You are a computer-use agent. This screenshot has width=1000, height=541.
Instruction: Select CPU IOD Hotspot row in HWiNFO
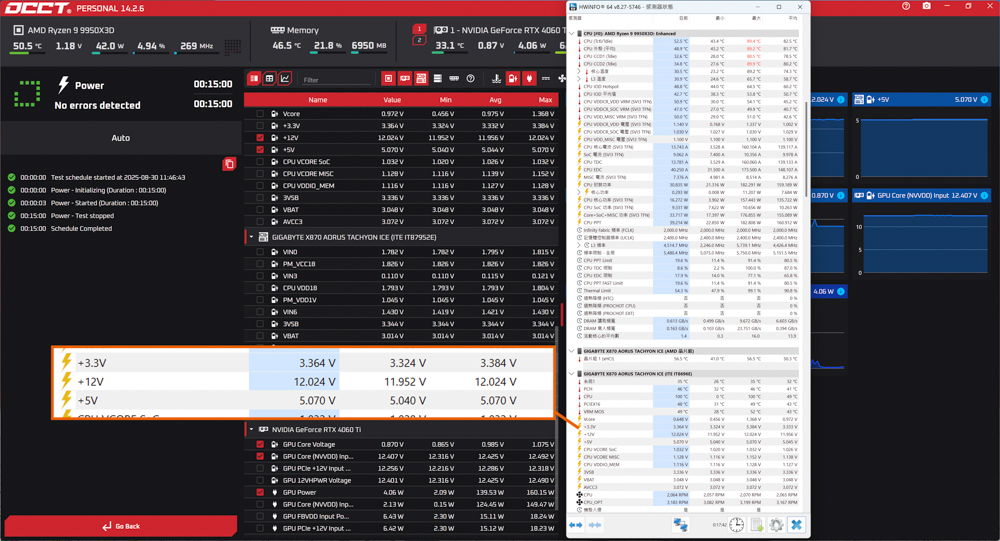tap(688, 86)
